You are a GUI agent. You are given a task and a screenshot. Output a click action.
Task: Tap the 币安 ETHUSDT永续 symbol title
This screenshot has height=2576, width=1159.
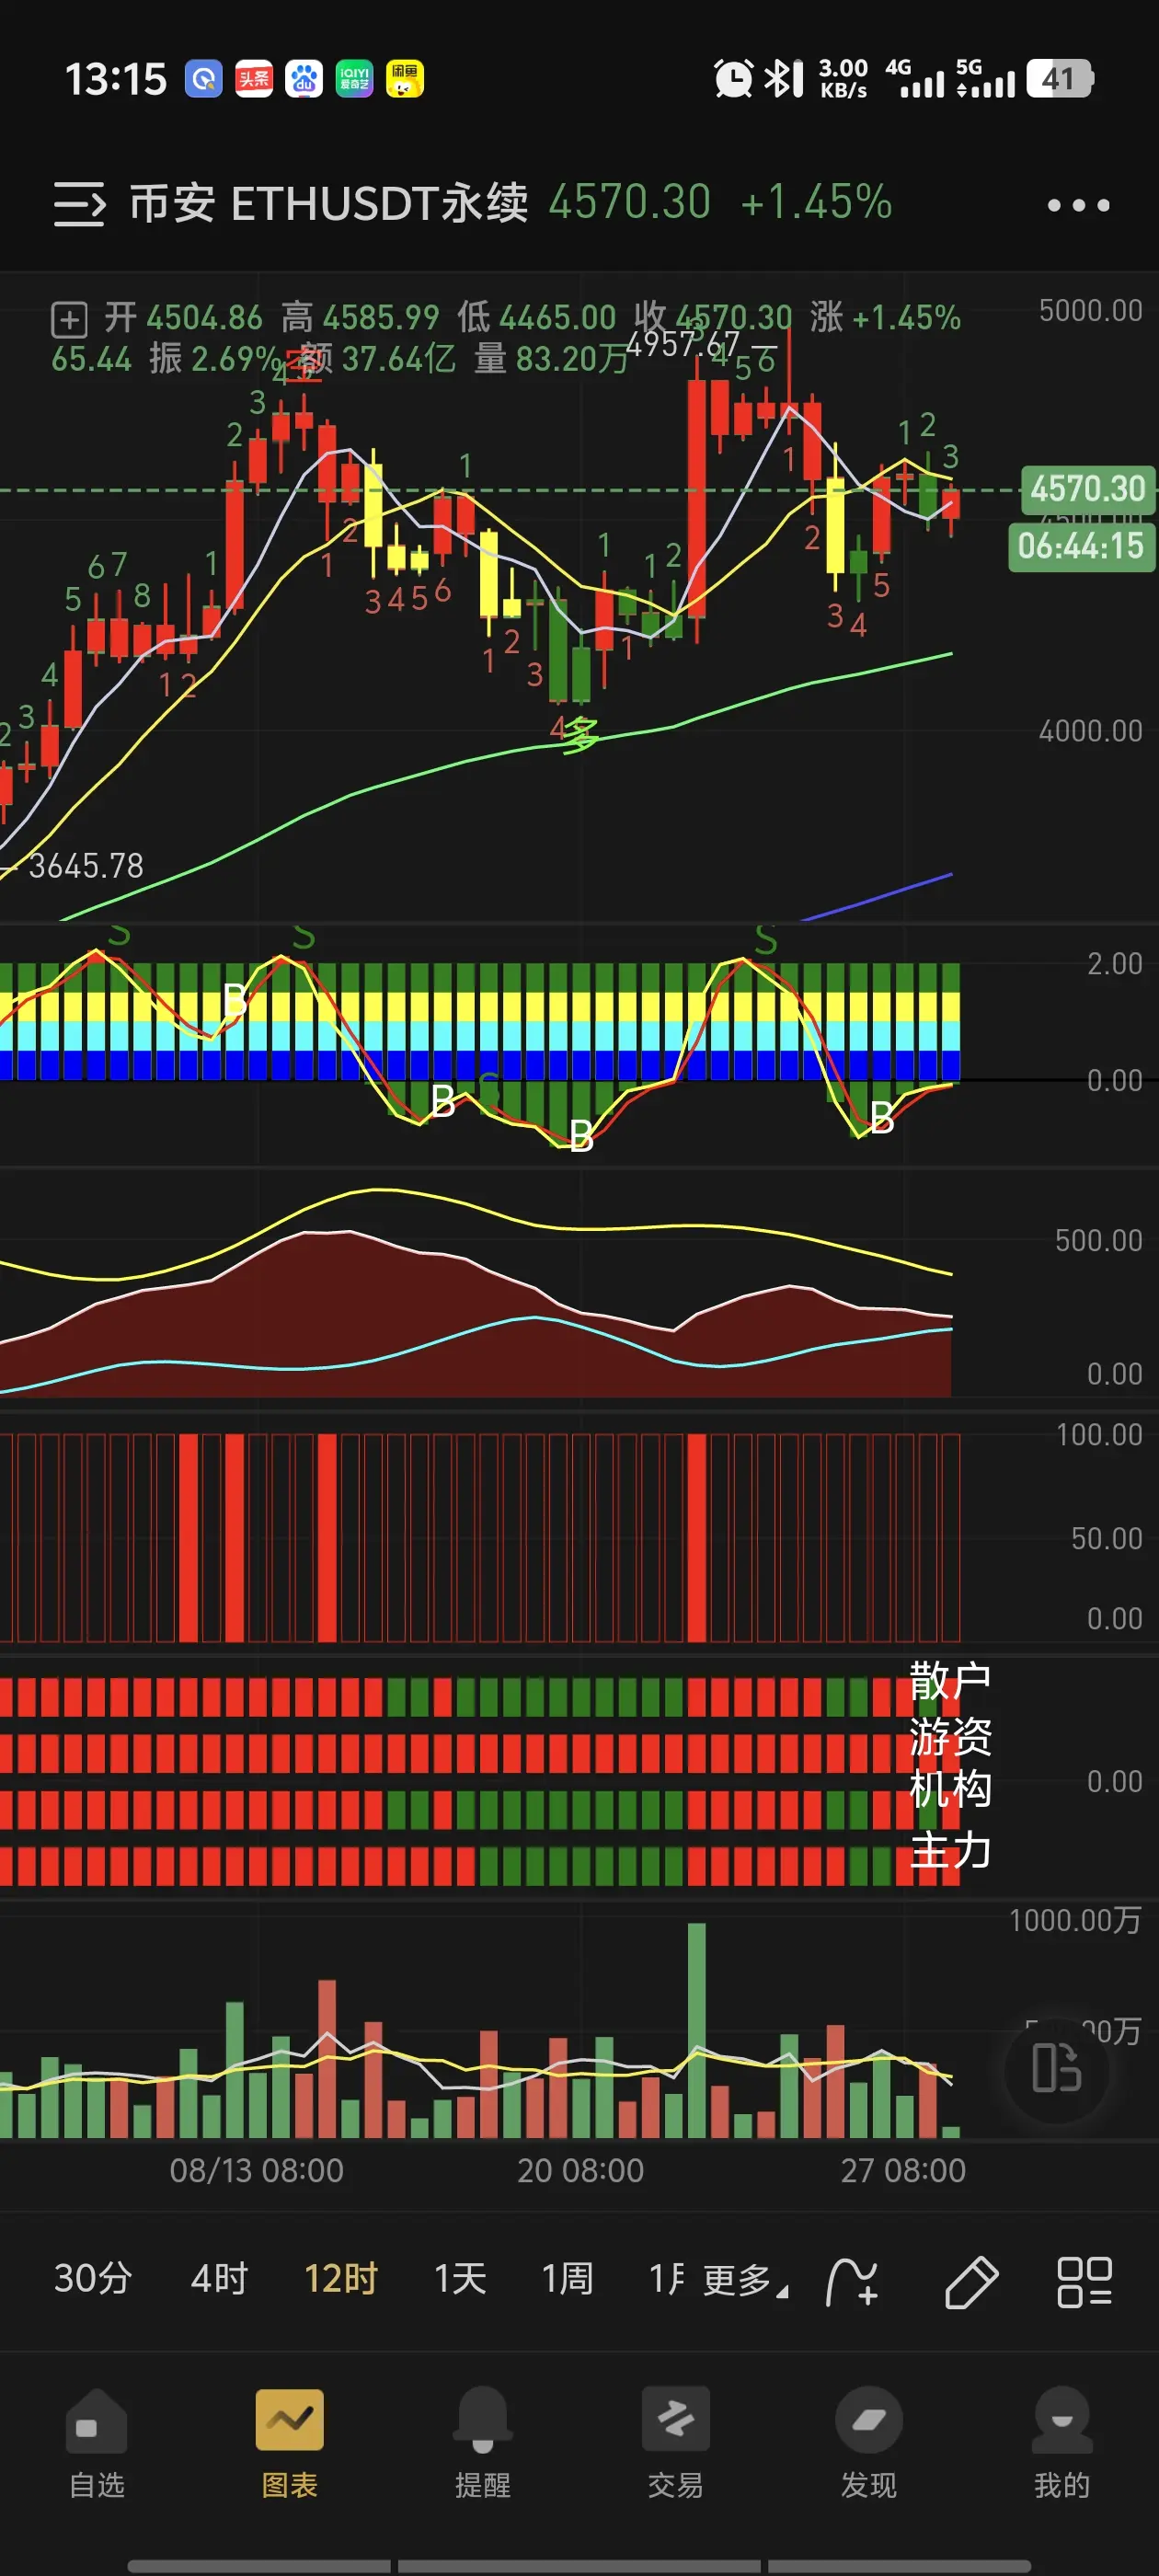tap(329, 203)
